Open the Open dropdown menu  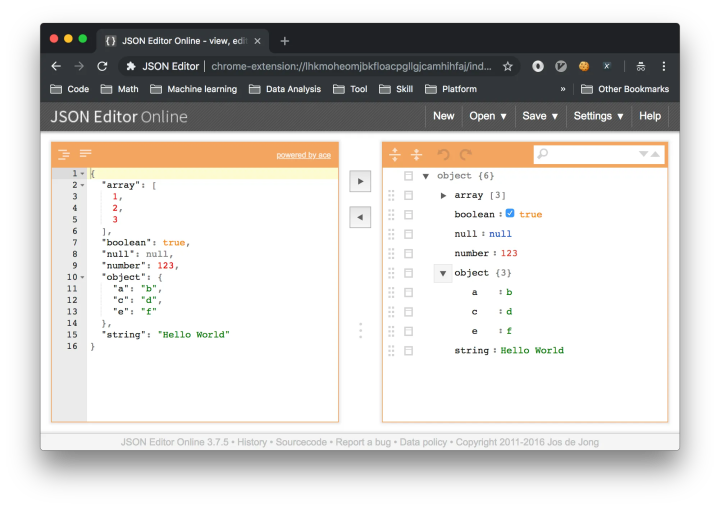click(488, 116)
